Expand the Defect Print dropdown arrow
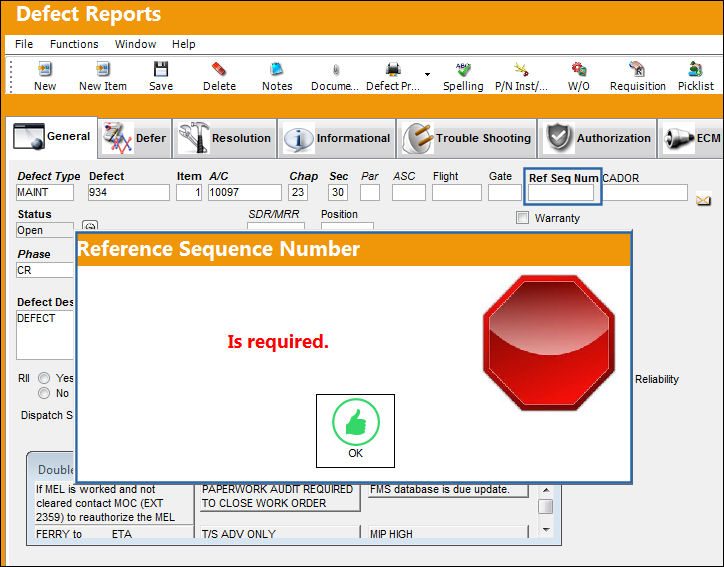Image resolution: width=724 pixels, height=567 pixels. [428, 74]
